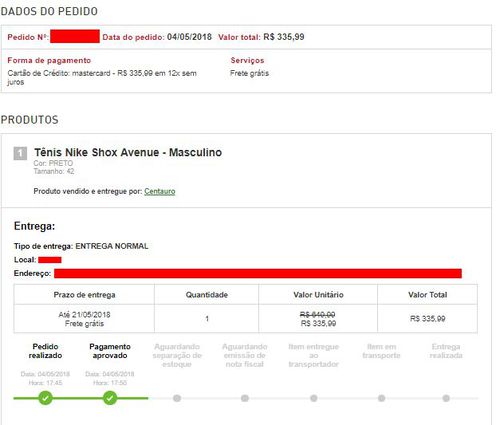
Task: Select the Entrega realizada step dot
Action: coord(446,398)
